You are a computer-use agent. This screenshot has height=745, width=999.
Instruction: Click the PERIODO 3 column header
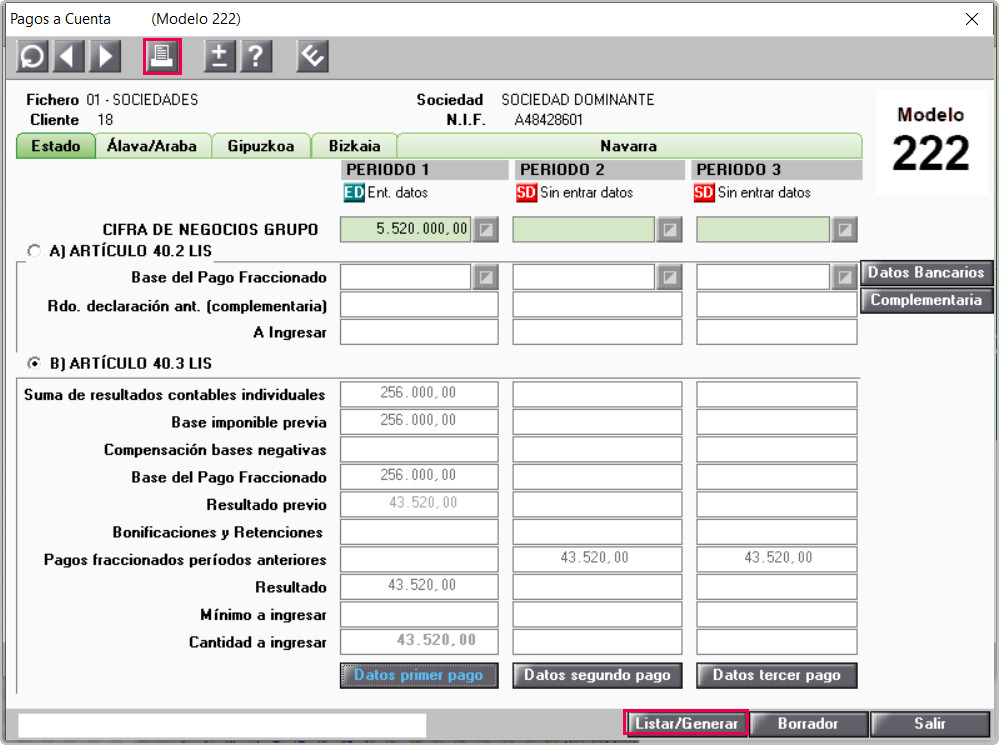click(777, 170)
